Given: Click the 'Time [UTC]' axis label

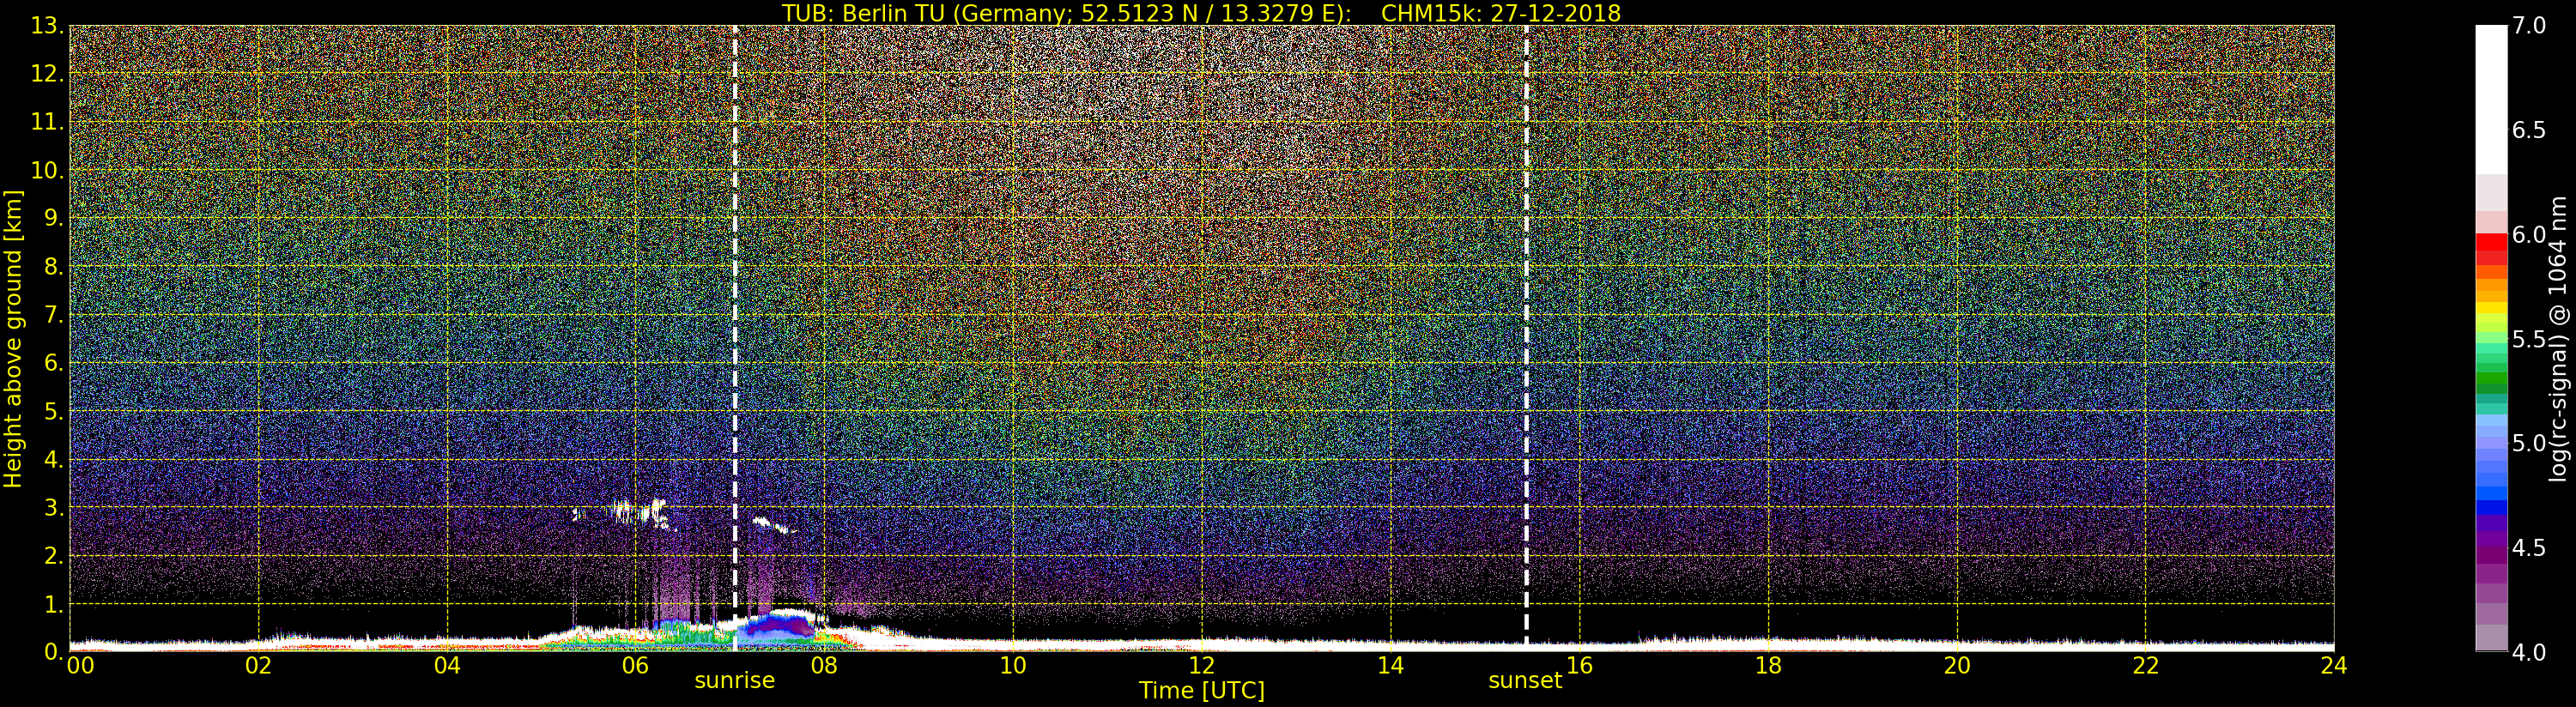Looking at the screenshot, I should coord(1202,691).
